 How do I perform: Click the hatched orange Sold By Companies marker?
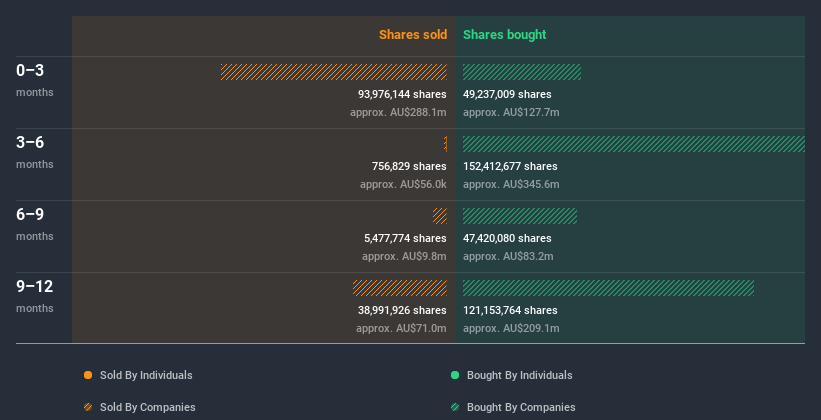click(88, 407)
